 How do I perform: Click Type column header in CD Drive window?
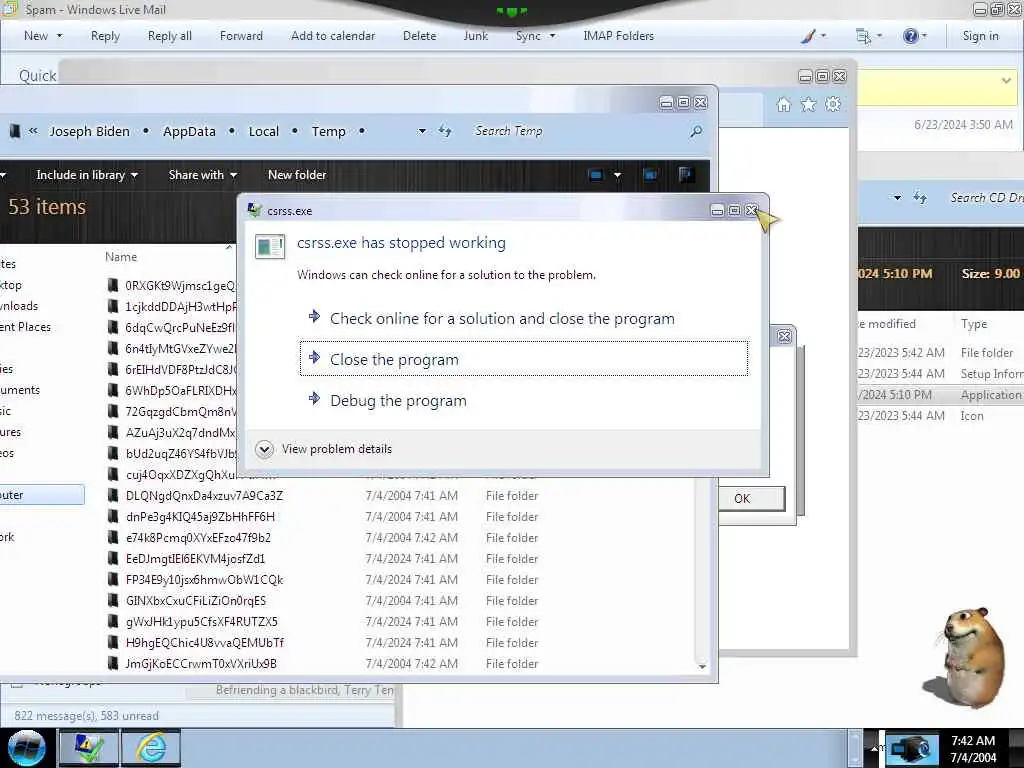974,324
